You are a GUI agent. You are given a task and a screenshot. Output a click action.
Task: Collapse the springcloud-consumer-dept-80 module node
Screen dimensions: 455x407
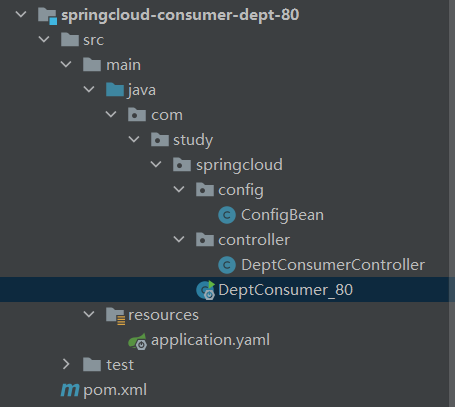tap(21, 14)
